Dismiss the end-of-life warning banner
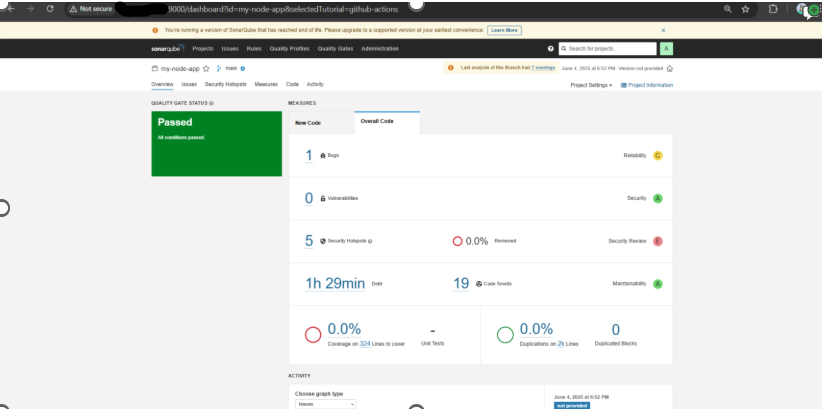The width and height of the screenshot is (822, 409). pyautogui.click(x=663, y=30)
